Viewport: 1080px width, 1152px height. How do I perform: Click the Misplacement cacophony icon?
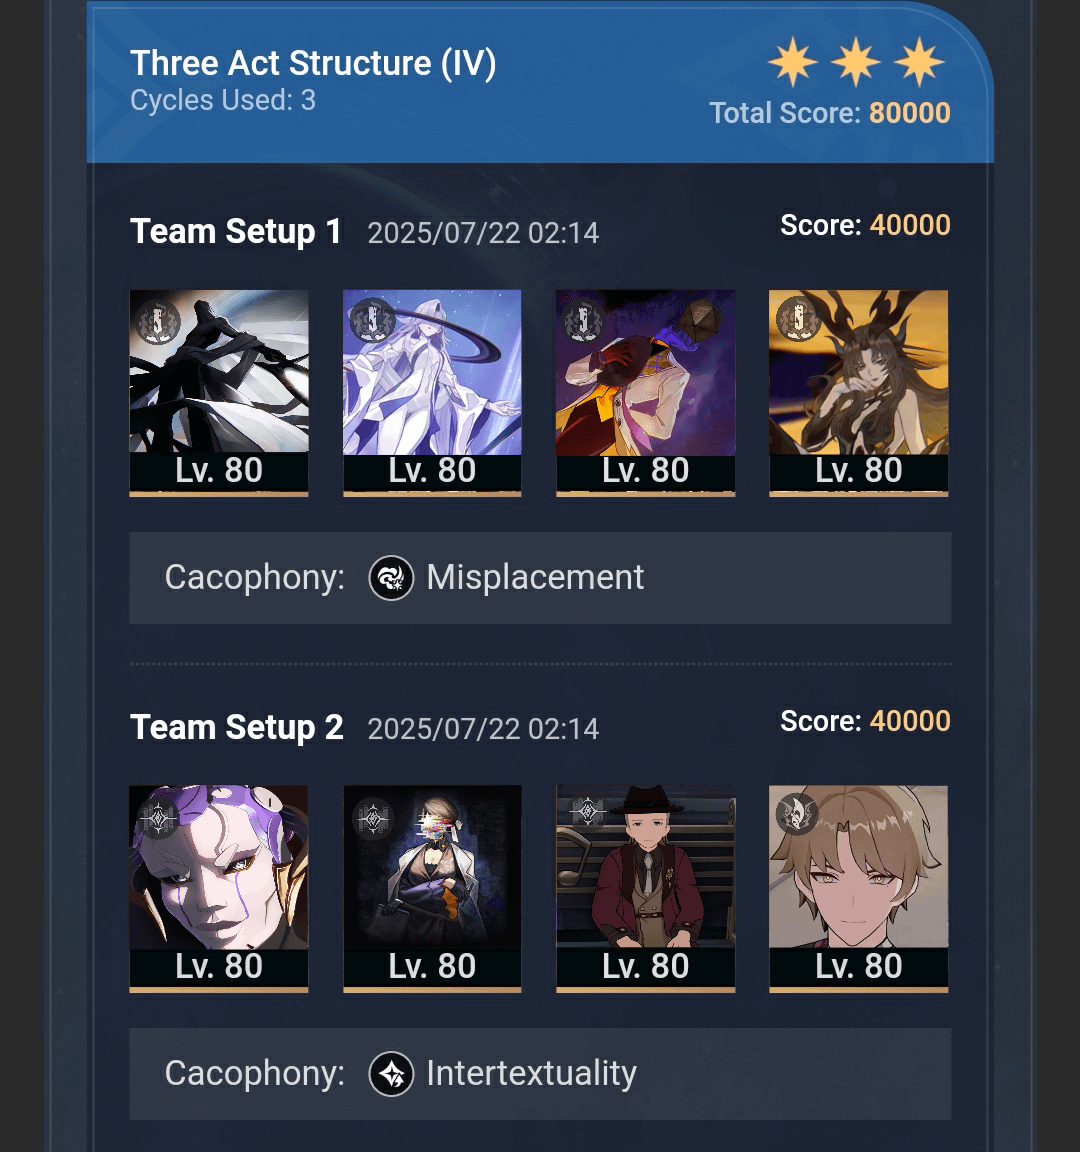click(x=391, y=577)
